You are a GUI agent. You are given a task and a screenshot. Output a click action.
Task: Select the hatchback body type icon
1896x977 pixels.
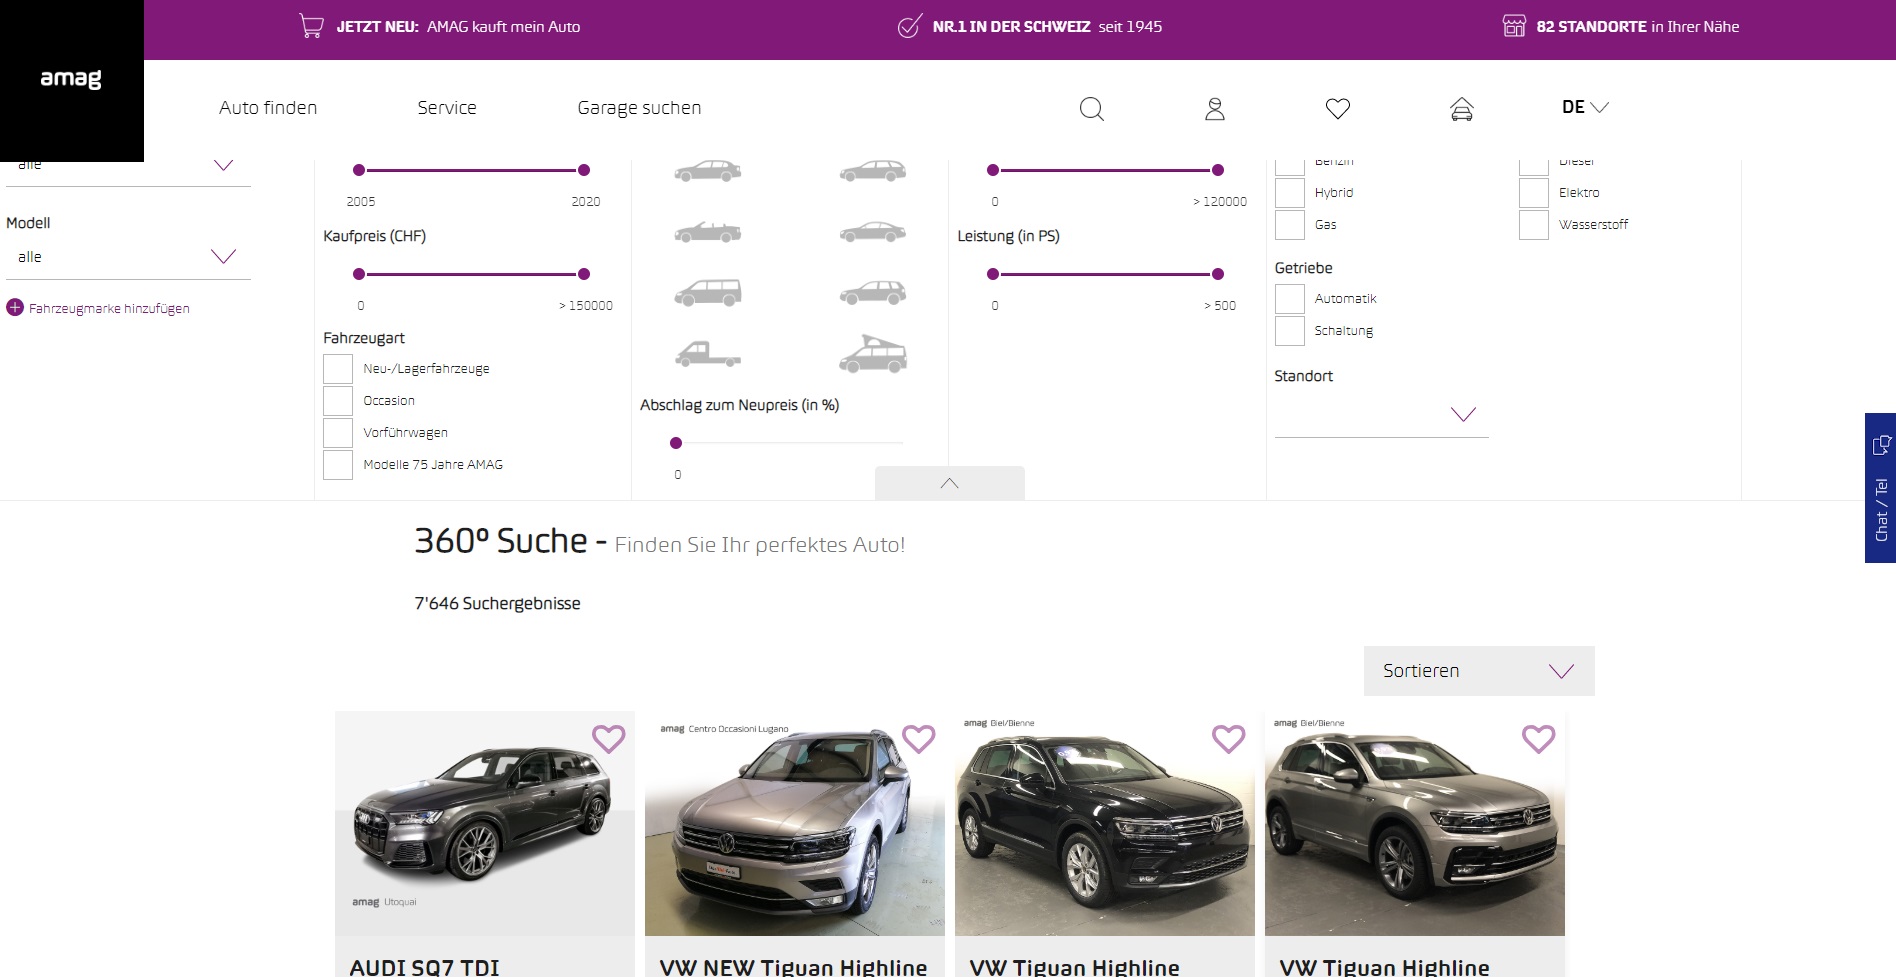coord(708,171)
